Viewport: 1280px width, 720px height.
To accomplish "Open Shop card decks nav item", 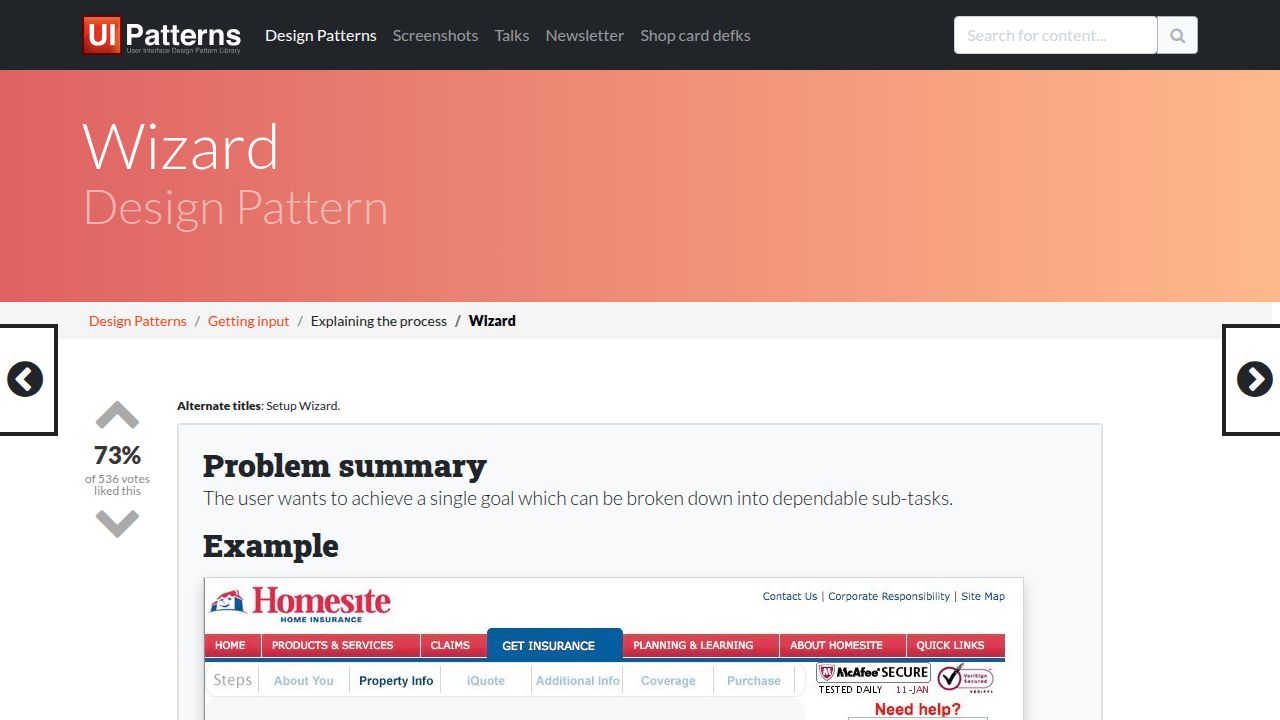I will 695,35.
